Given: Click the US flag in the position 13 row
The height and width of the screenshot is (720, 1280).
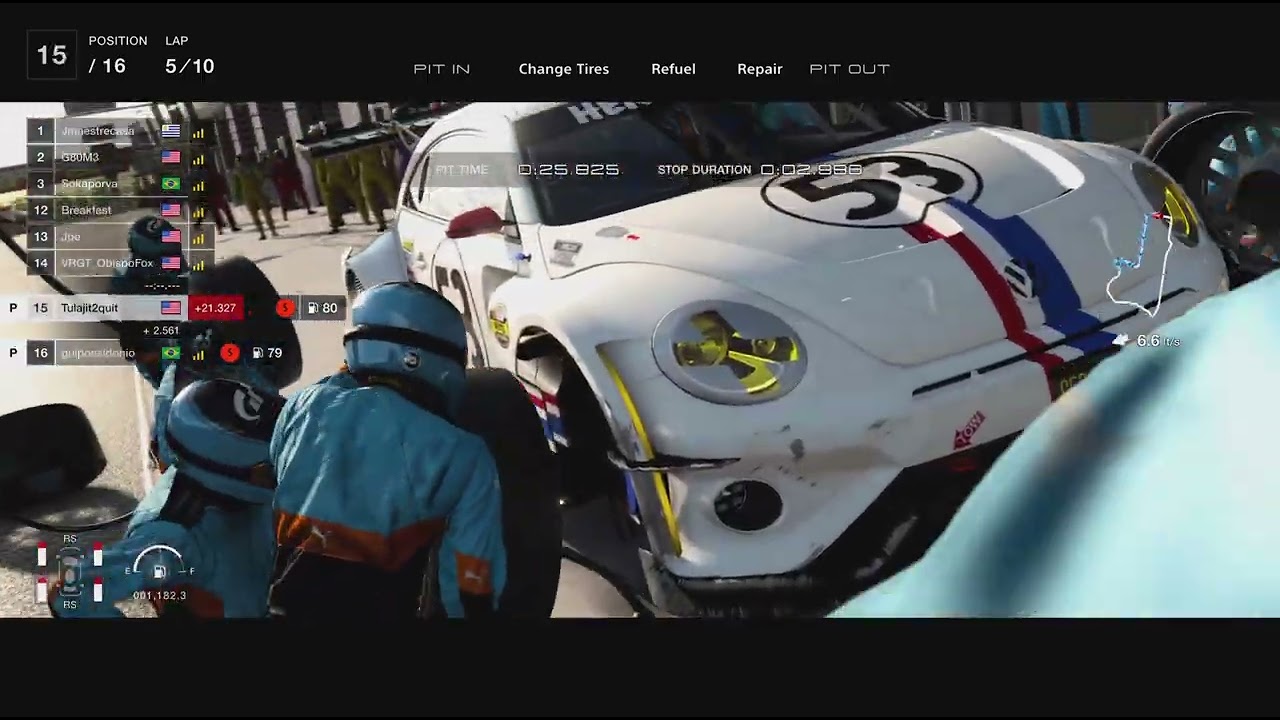Looking at the screenshot, I should click(x=171, y=237).
